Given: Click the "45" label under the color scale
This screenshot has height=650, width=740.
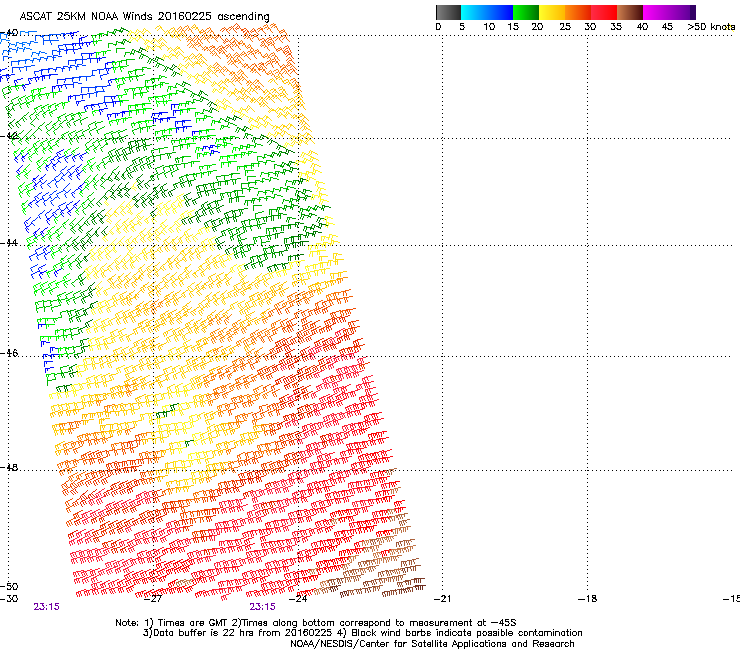Looking at the screenshot, I should [x=667, y=26].
